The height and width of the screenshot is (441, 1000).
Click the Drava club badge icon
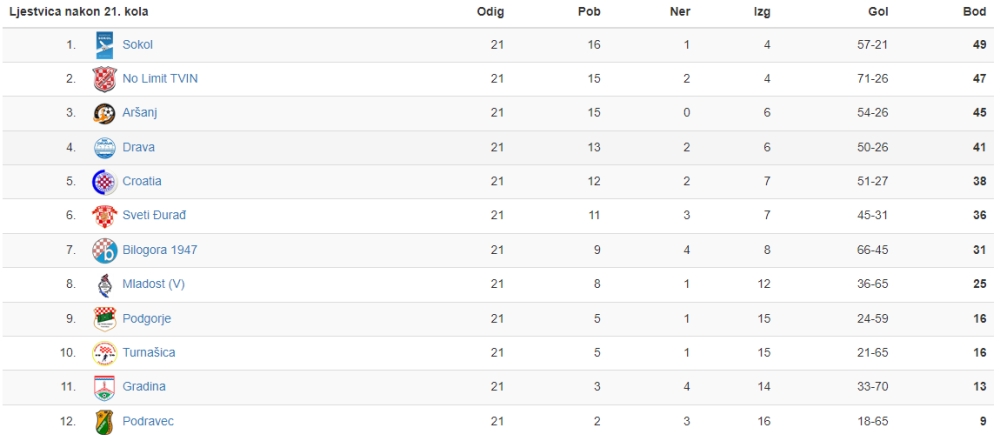(104, 147)
